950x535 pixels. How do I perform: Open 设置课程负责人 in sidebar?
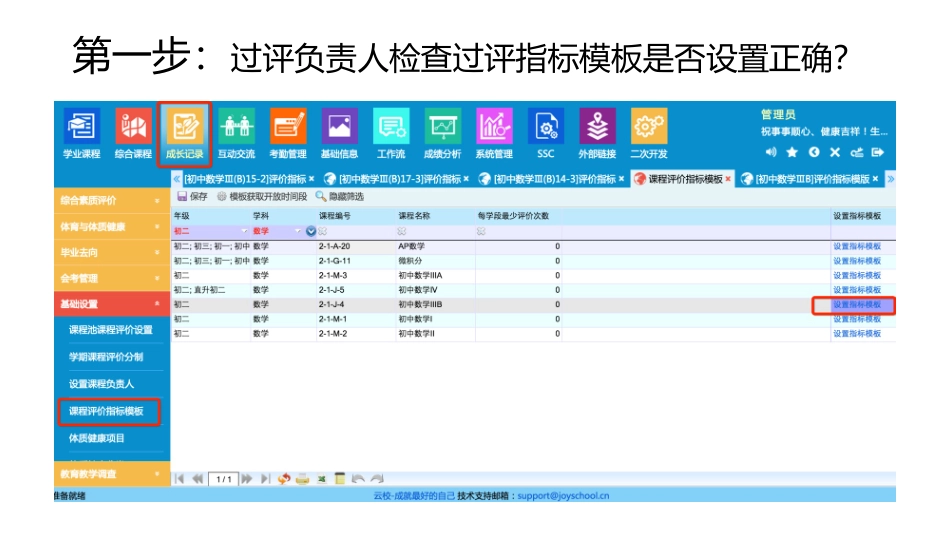[x=101, y=384]
